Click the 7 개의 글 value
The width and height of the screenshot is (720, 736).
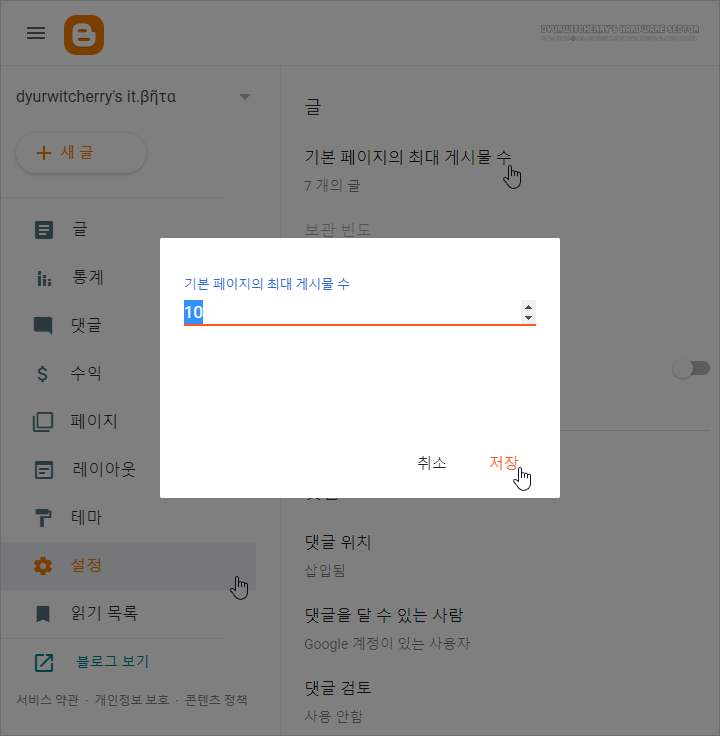pos(332,185)
